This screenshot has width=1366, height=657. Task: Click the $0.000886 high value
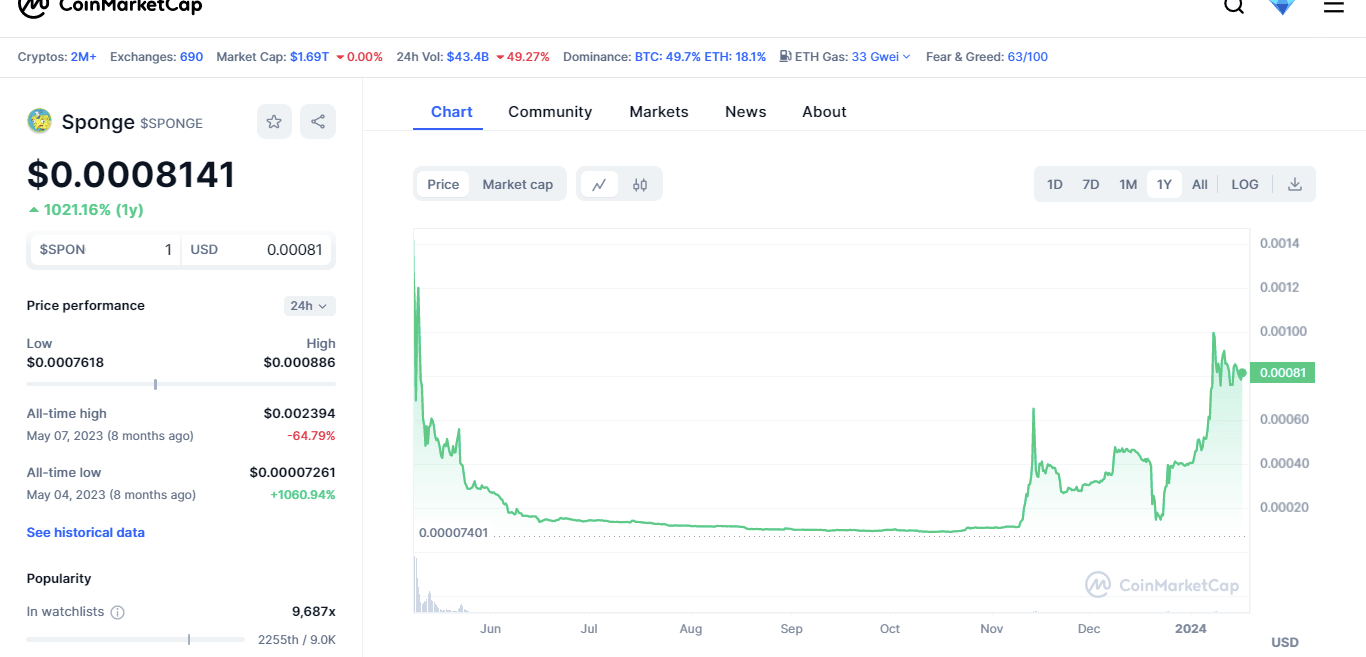(x=299, y=362)
